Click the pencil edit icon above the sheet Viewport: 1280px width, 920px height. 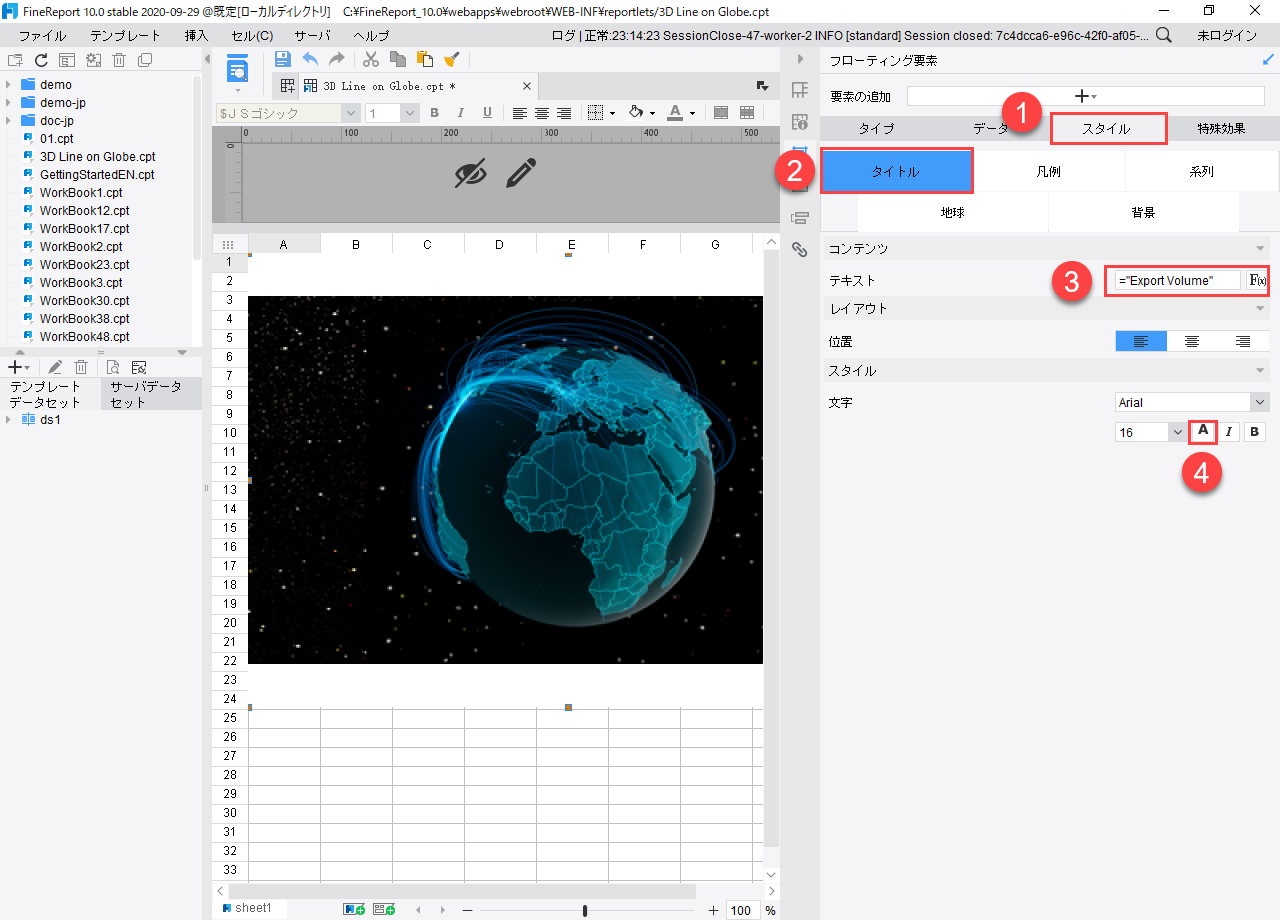(x=521, y=173)
